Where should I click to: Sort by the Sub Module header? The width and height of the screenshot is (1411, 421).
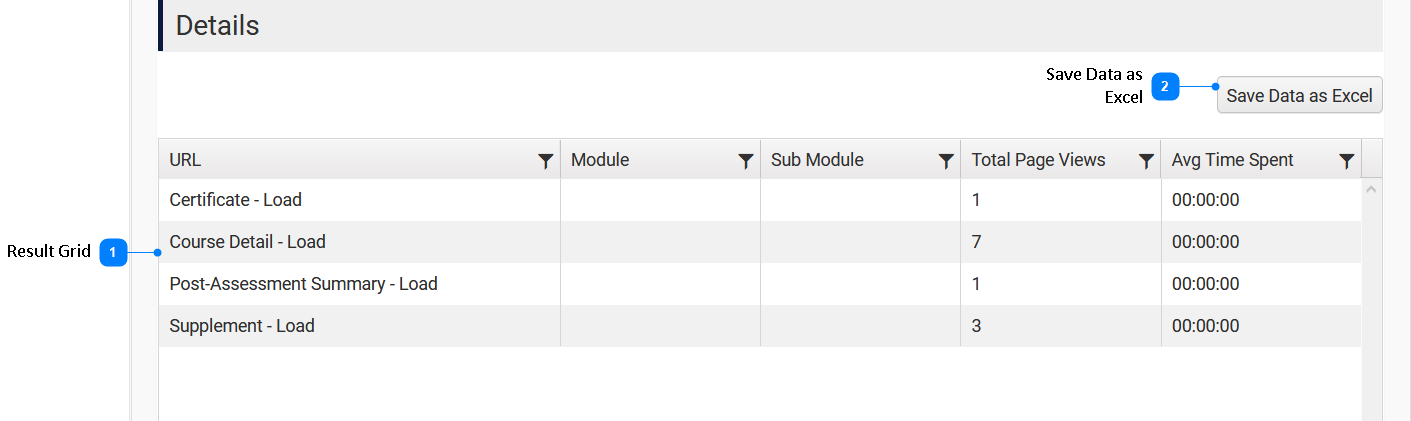[x=817, y=160]
